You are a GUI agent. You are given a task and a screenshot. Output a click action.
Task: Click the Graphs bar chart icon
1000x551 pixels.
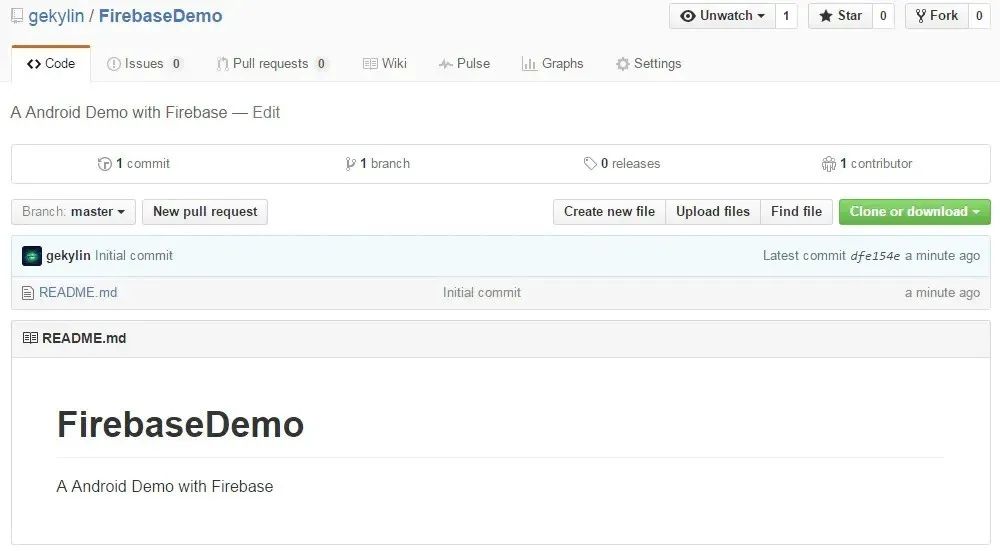coord(529,64)
